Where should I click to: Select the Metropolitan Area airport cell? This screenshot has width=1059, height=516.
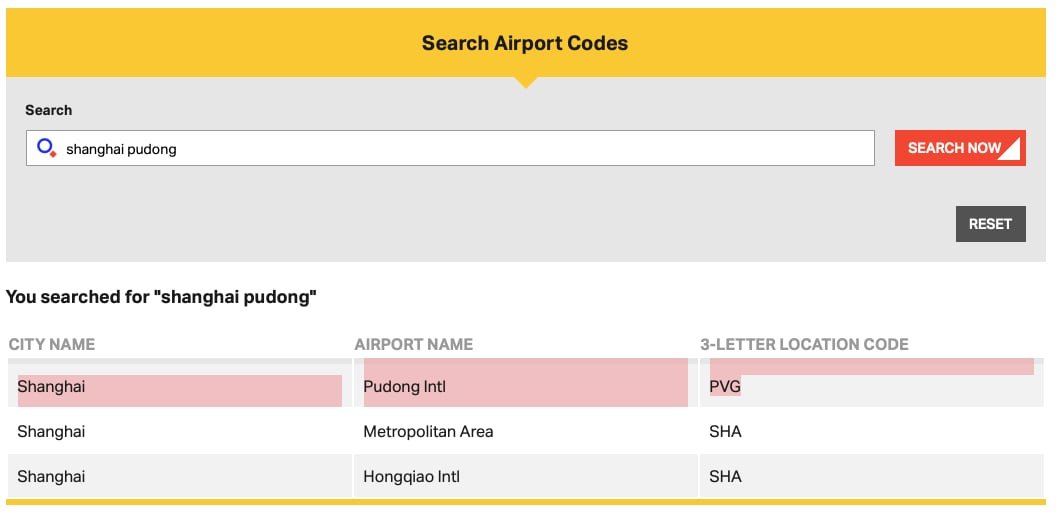point(428,431)
